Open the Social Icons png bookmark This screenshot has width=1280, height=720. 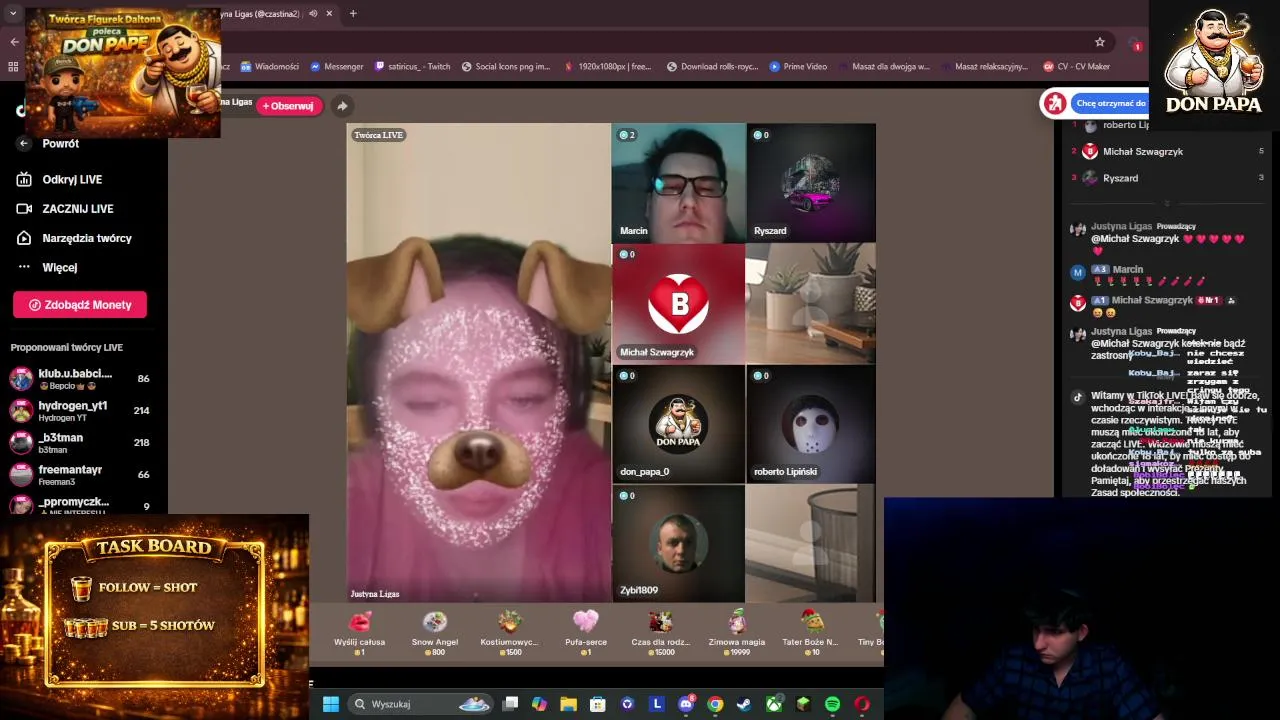click(x=506, y=67)
